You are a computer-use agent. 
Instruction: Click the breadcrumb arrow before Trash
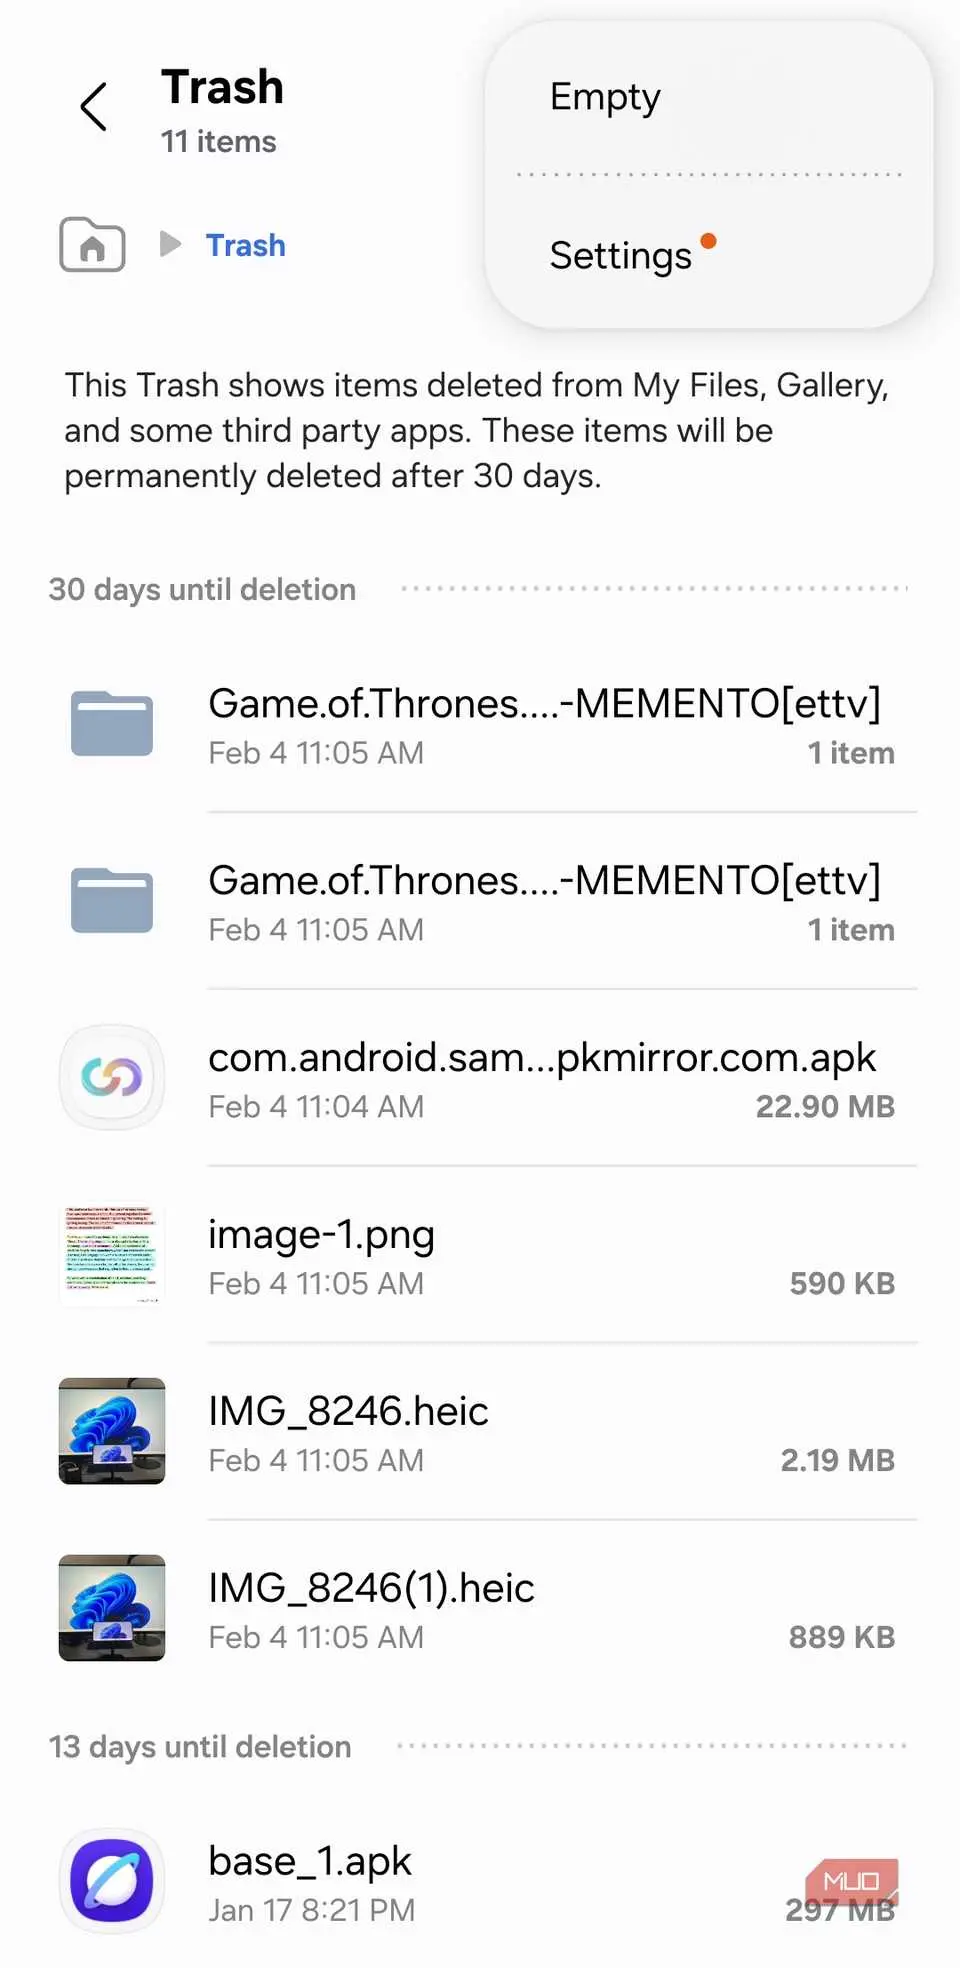tap(170, 243)
